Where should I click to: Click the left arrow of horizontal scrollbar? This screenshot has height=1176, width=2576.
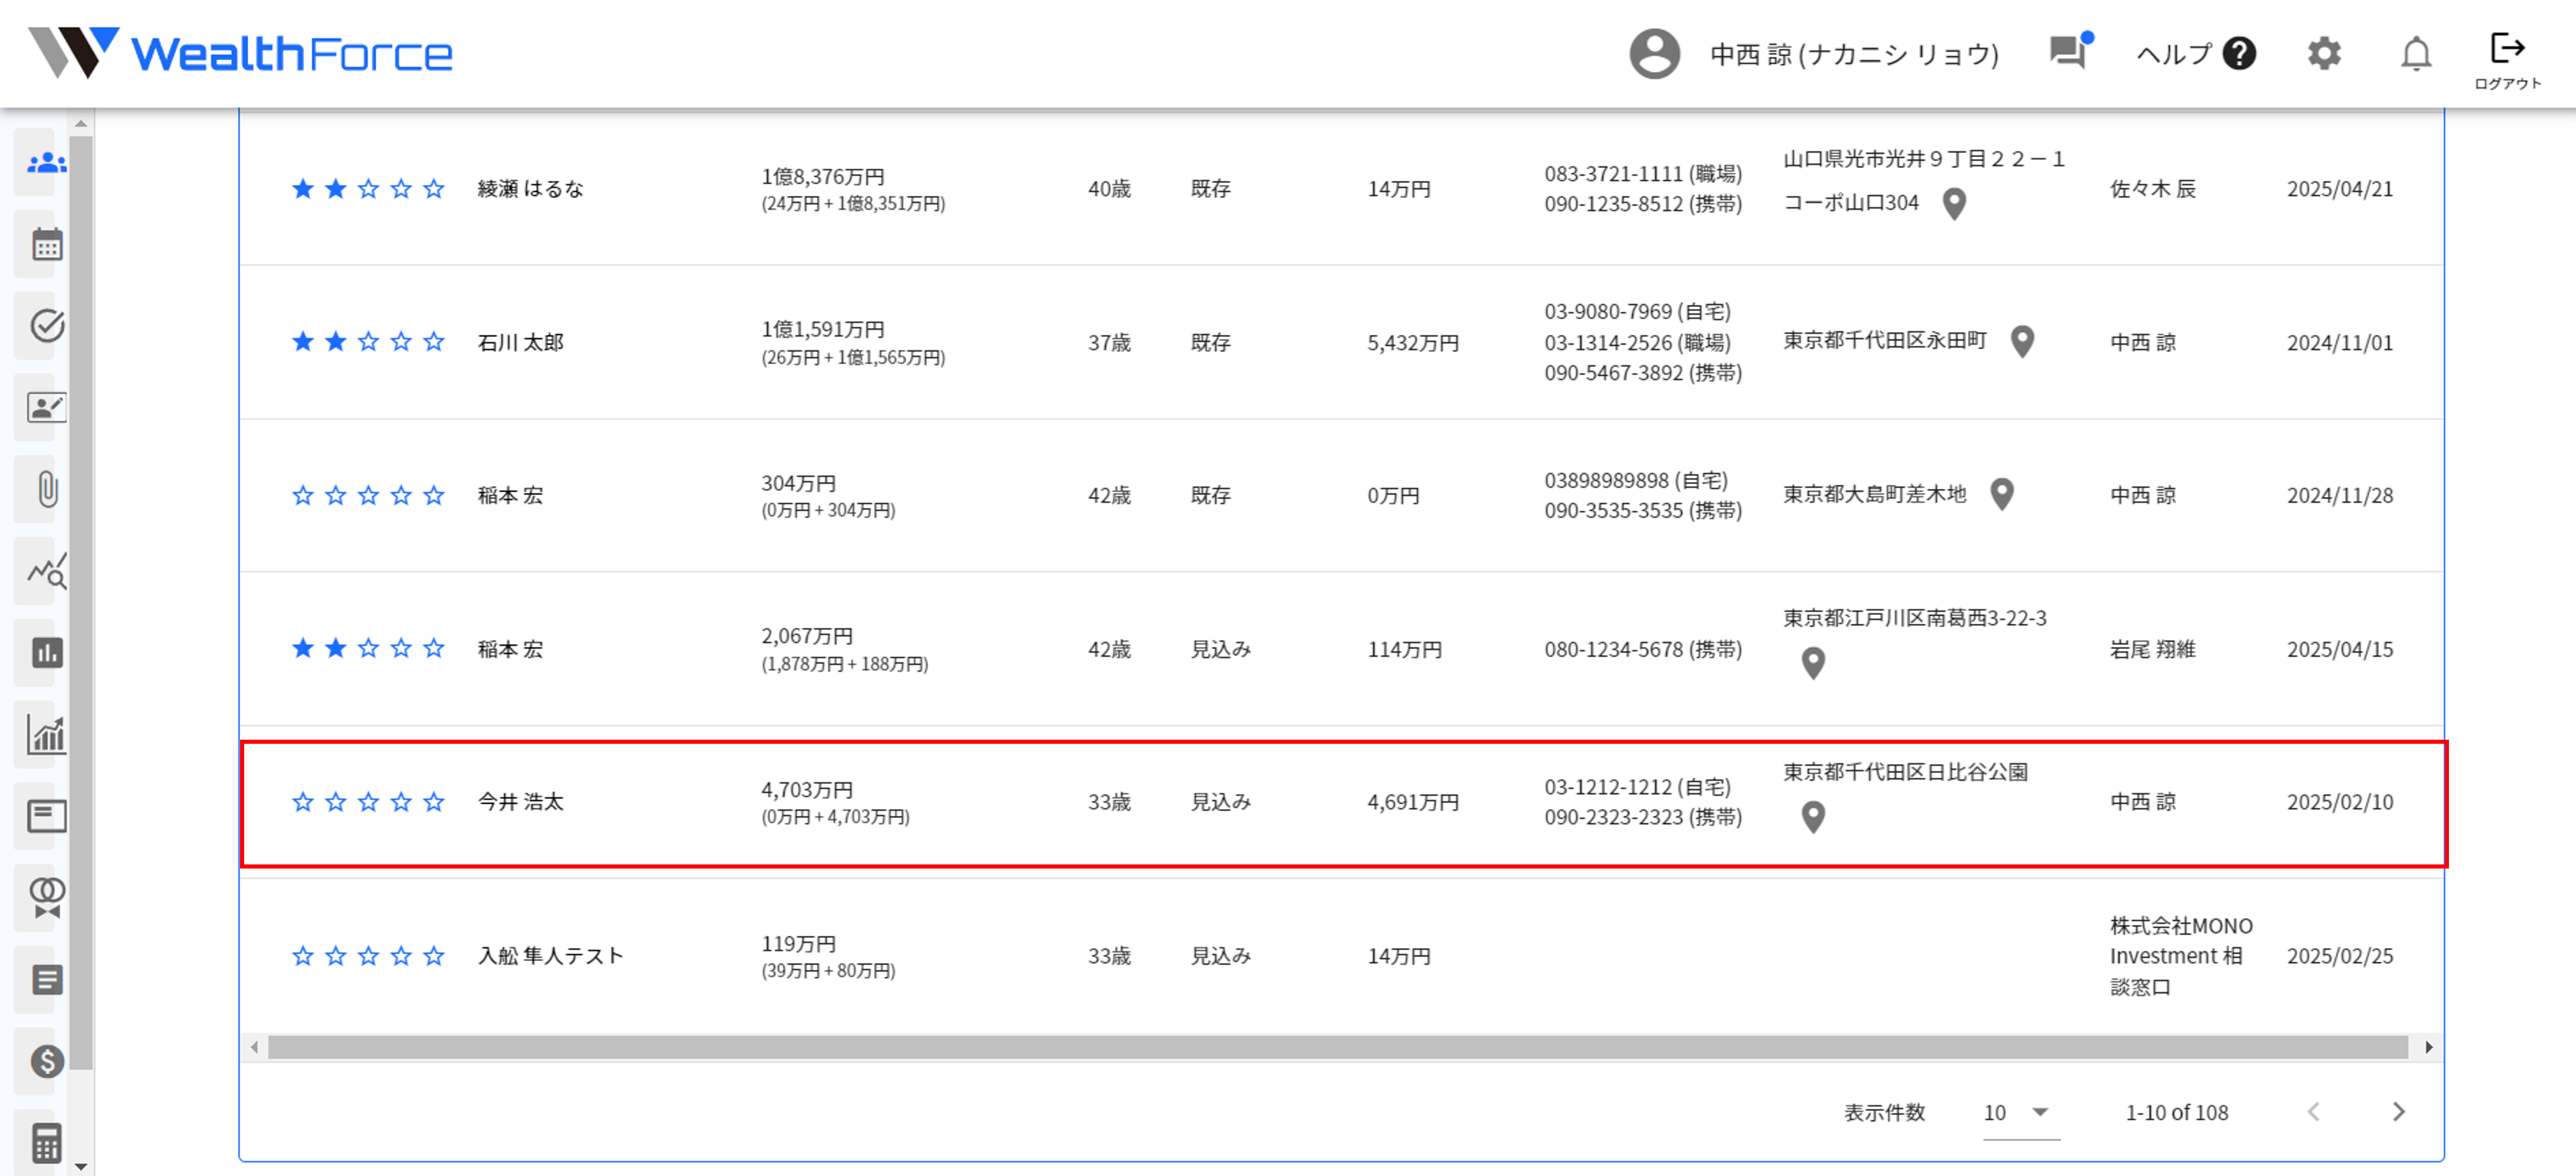tap(255, 1047)
